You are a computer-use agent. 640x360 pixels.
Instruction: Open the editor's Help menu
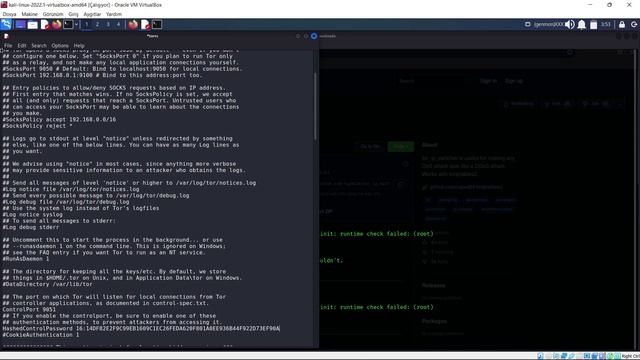(x=79, y=46)
